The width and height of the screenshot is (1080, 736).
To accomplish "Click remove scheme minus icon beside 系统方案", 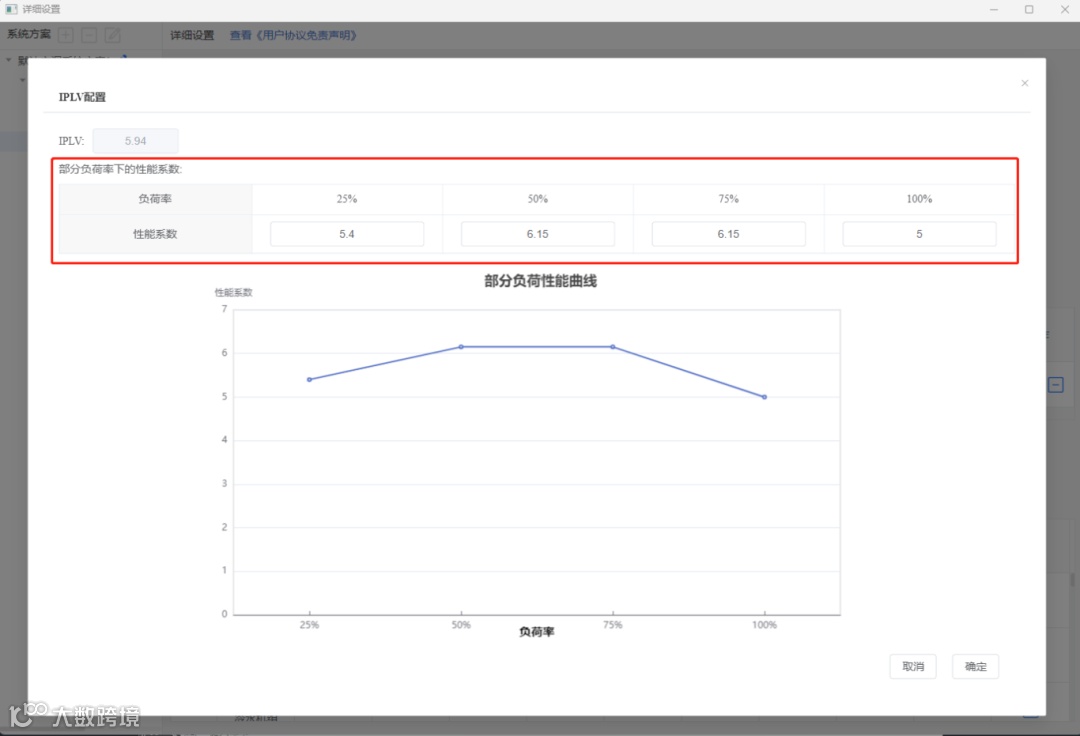I will coord(89,34).
